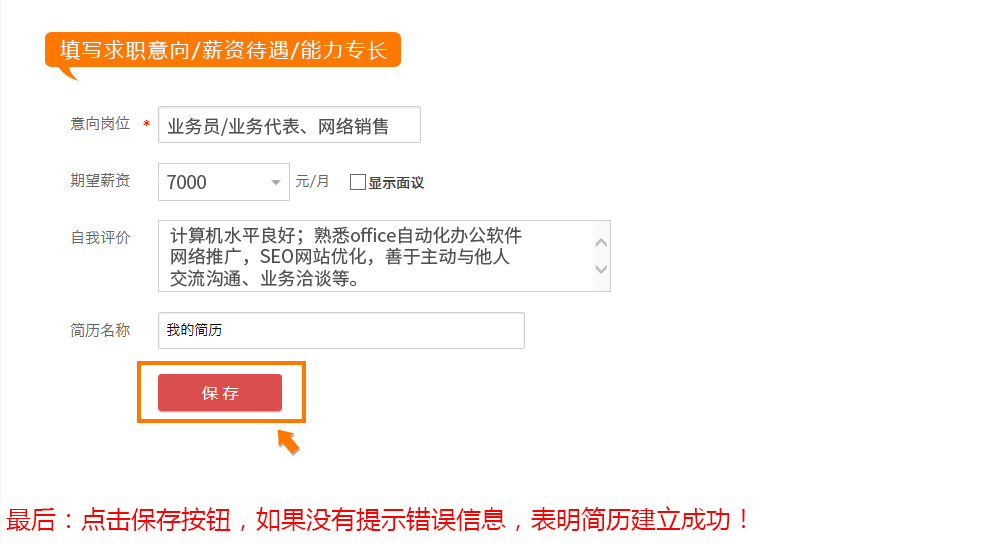Click the 元/月 unit text
The width and height of the screenshot is (981, 557).
[x=312, y=181]
